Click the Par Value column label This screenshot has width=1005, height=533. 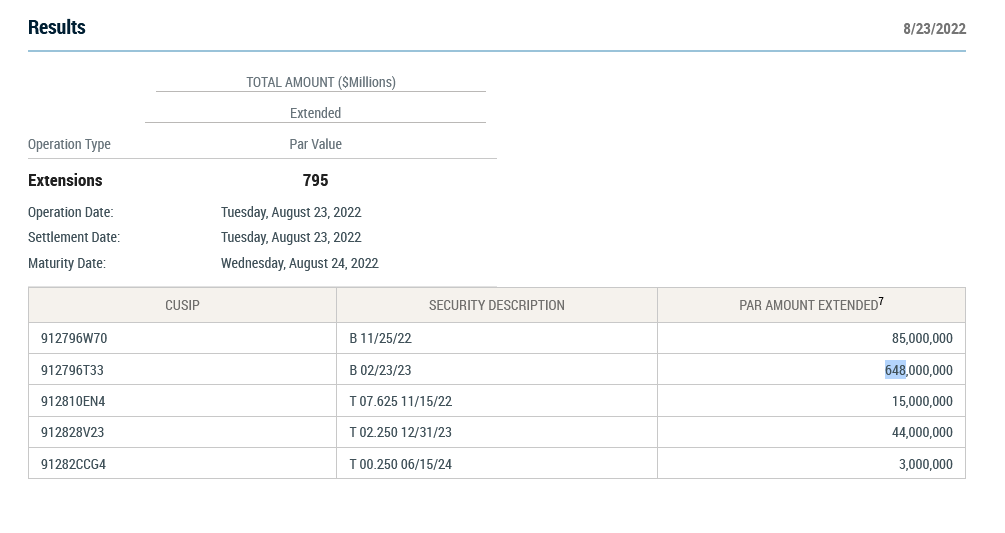[315, 144]
